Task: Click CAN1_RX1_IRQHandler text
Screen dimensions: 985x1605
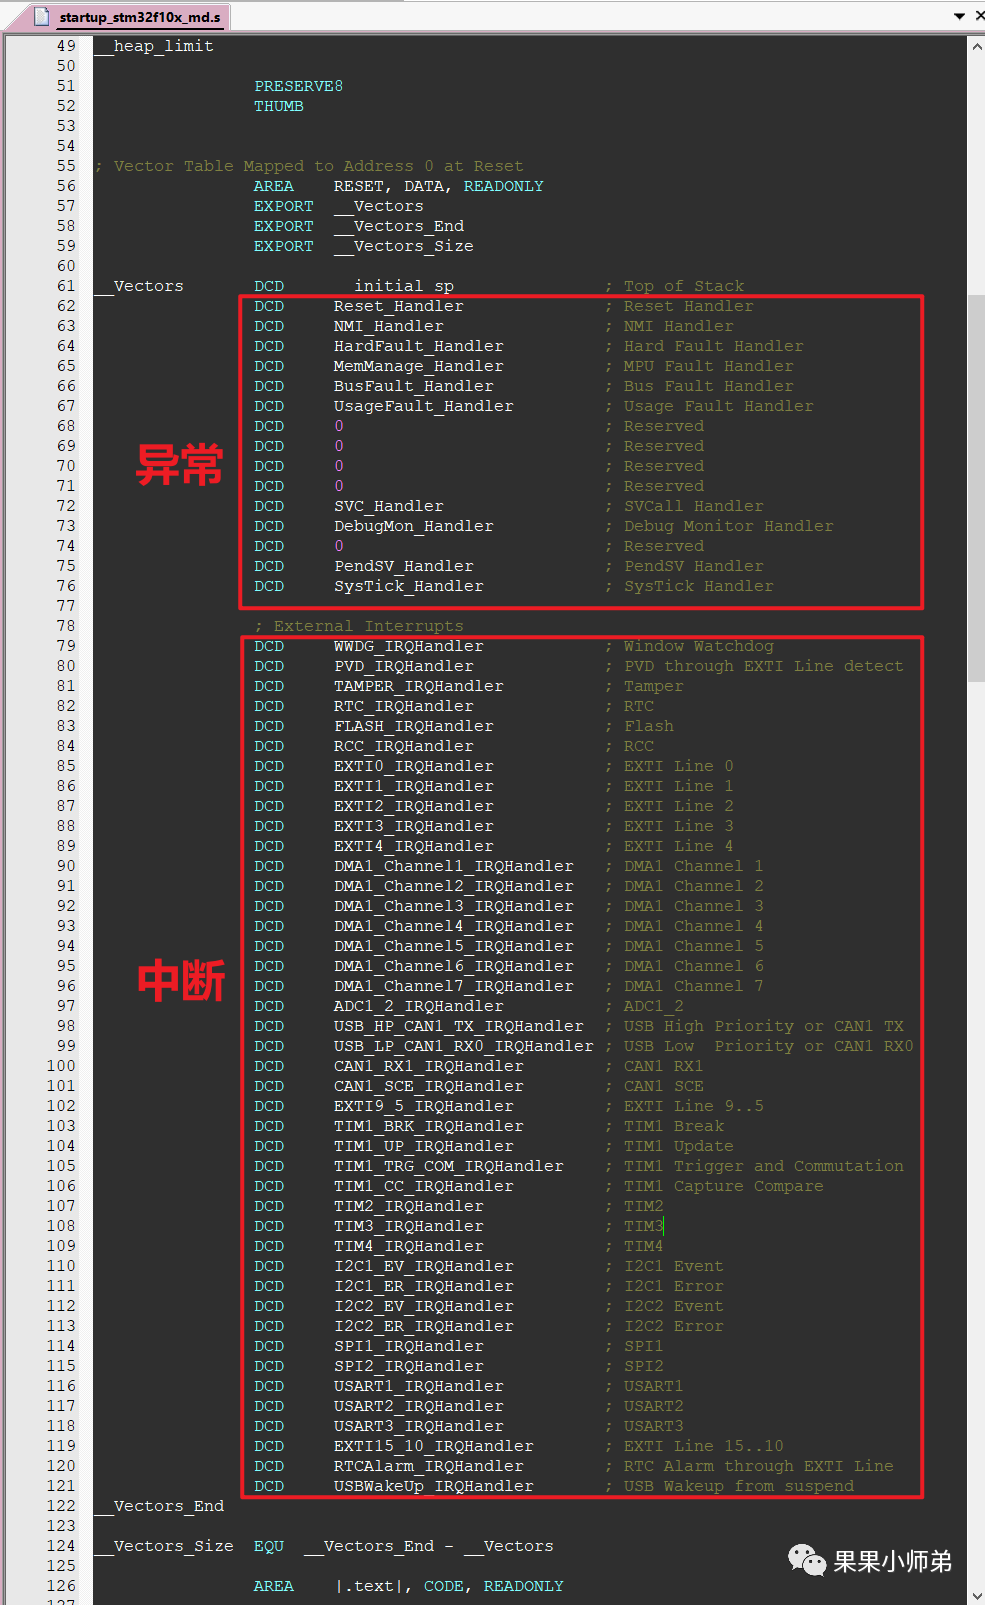Action: (x=428, y=1066)
